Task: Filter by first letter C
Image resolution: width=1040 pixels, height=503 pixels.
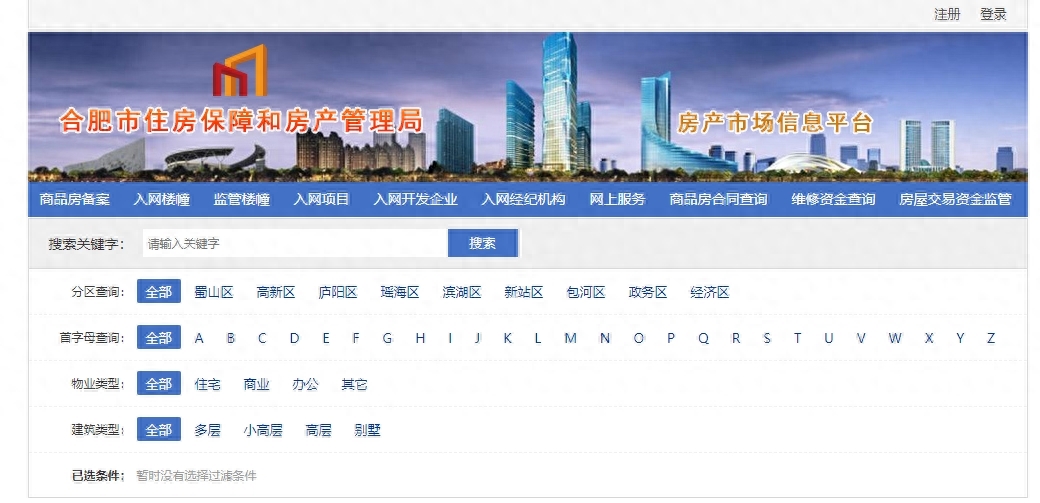Action: coord(262,338)
